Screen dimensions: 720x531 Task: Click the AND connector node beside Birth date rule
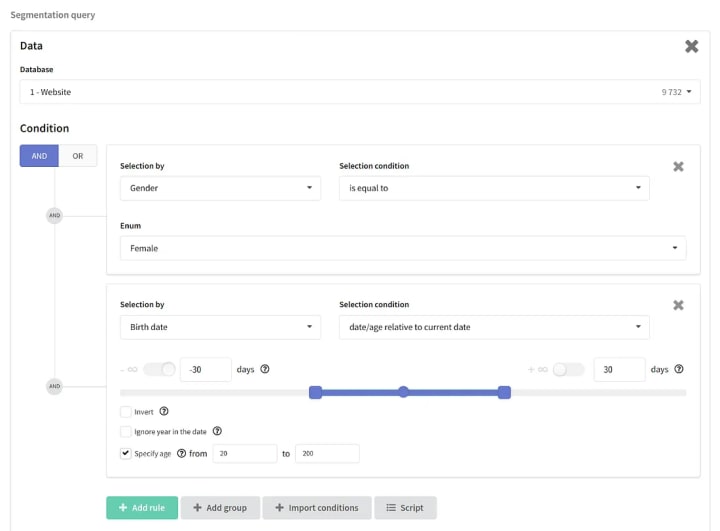tap(55, 386)
